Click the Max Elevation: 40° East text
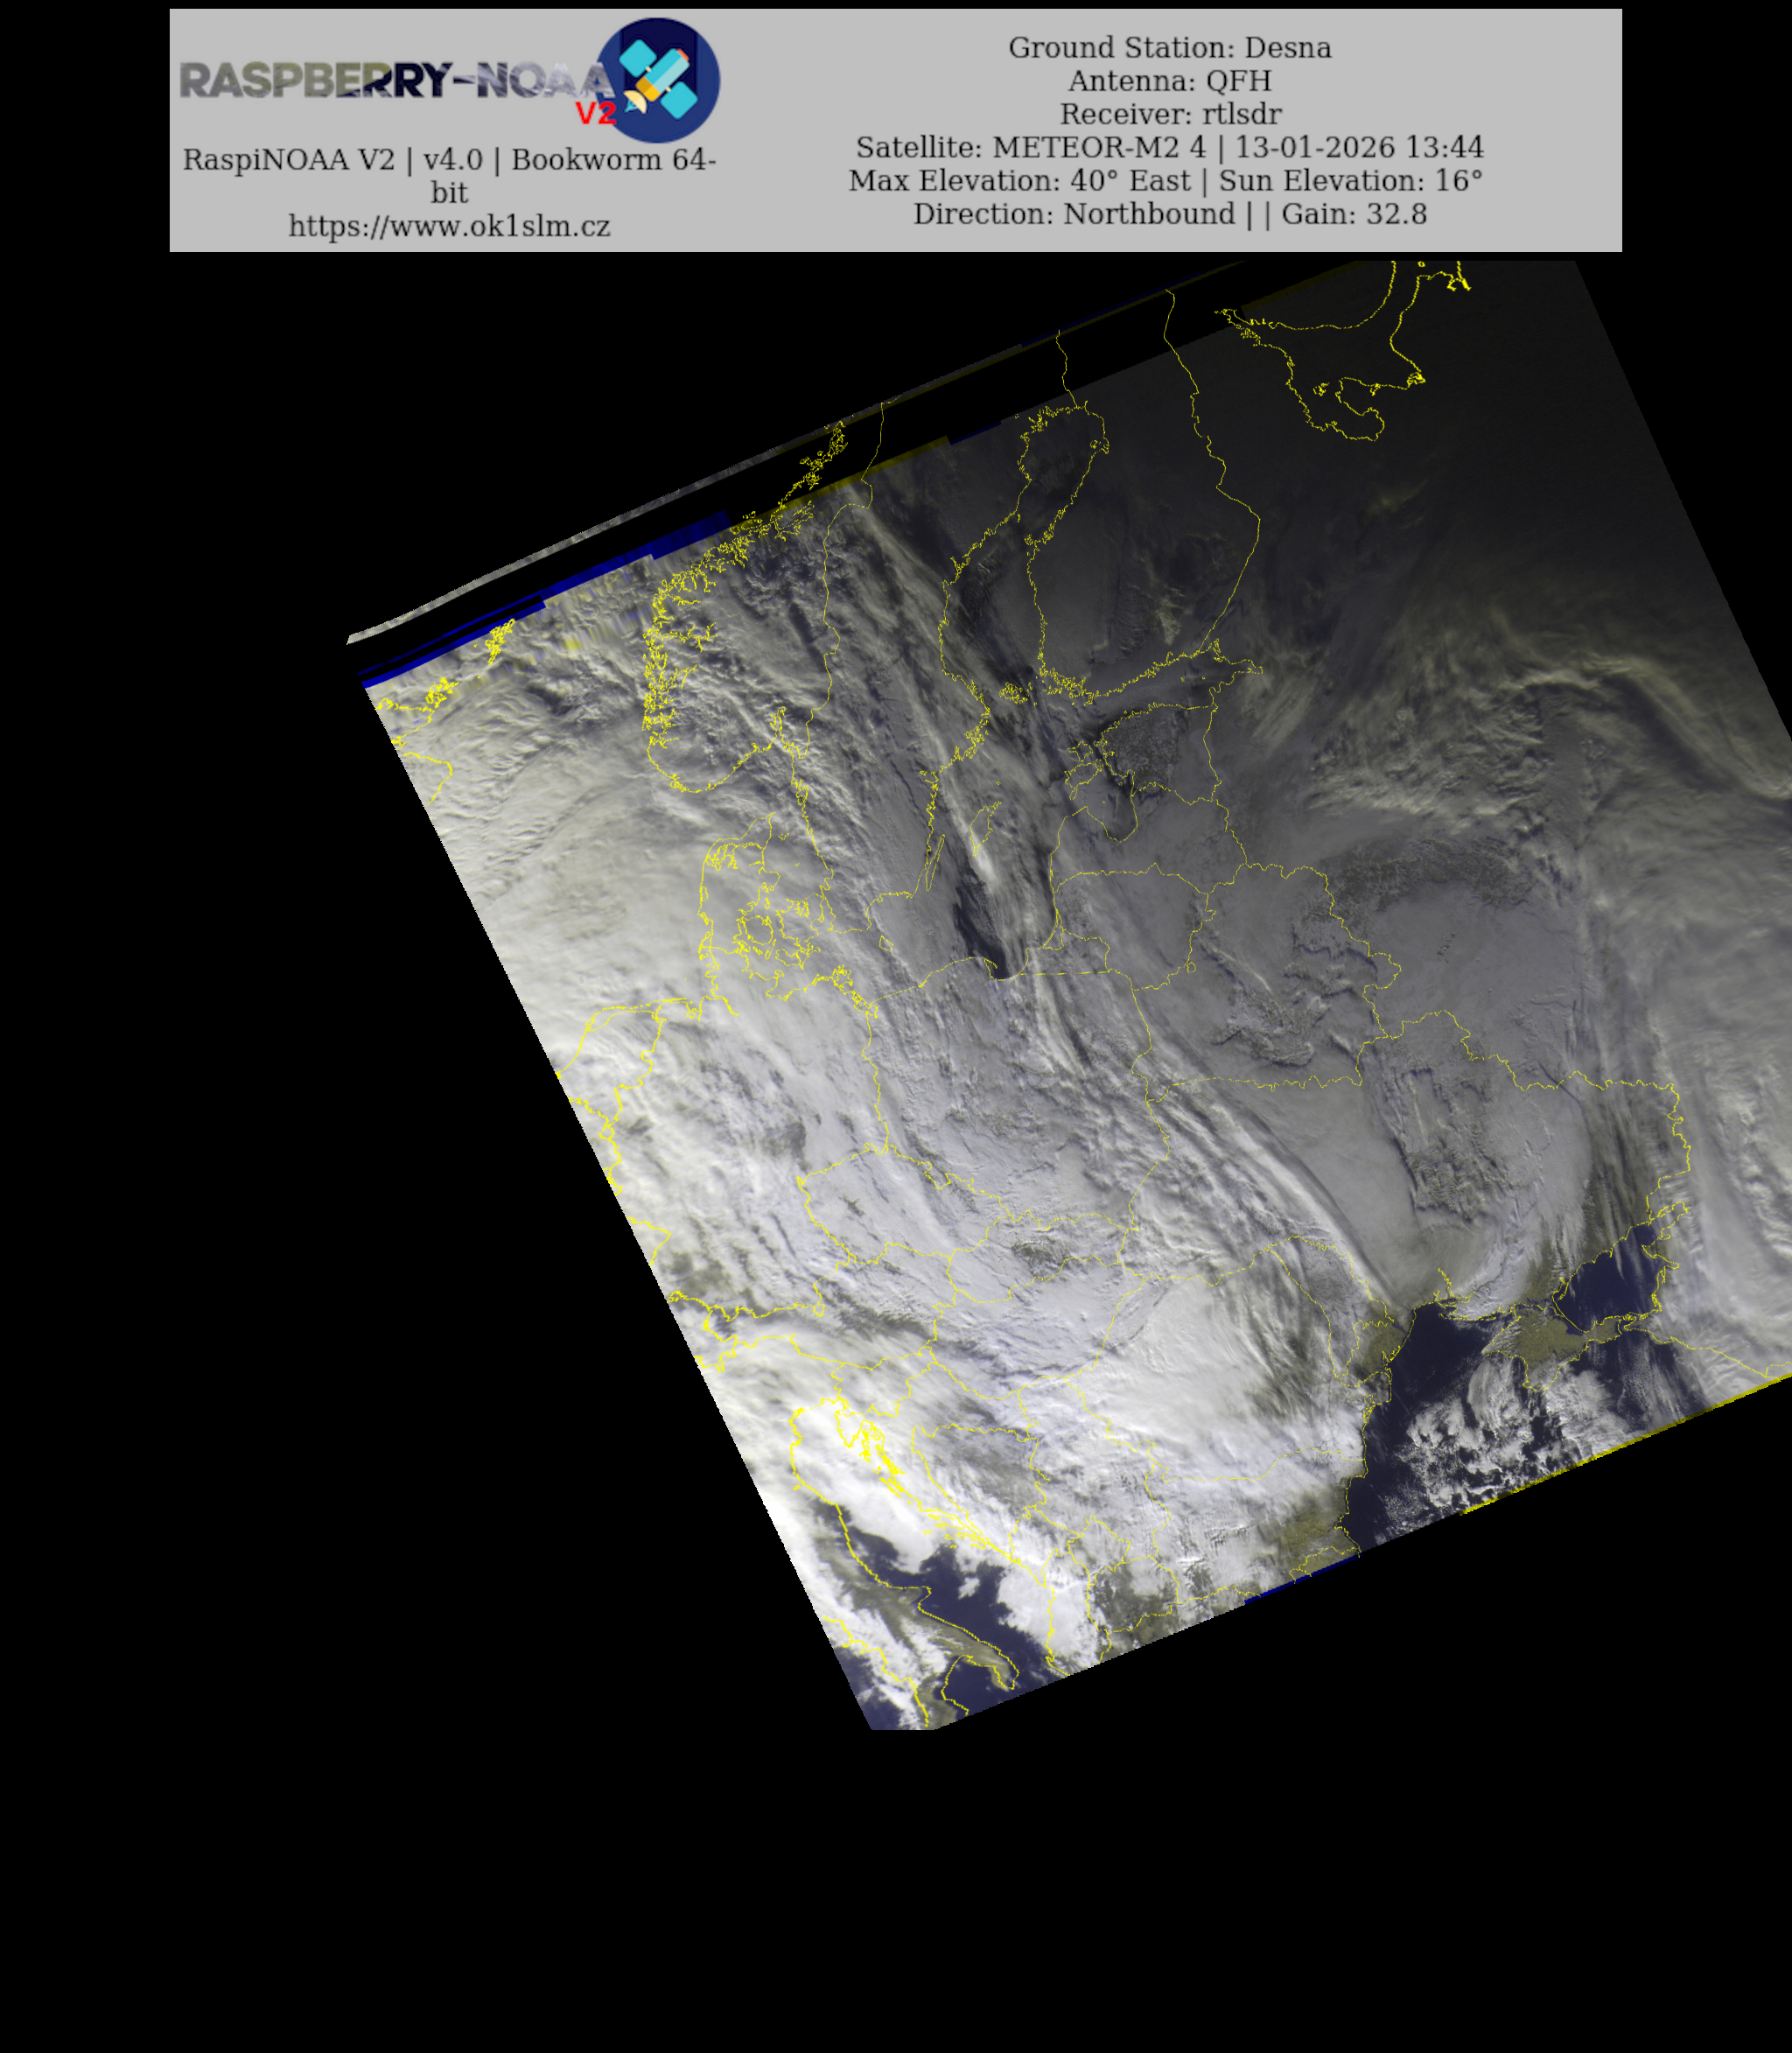The image size is (1792, 2053). click(x=1019, y=181)
